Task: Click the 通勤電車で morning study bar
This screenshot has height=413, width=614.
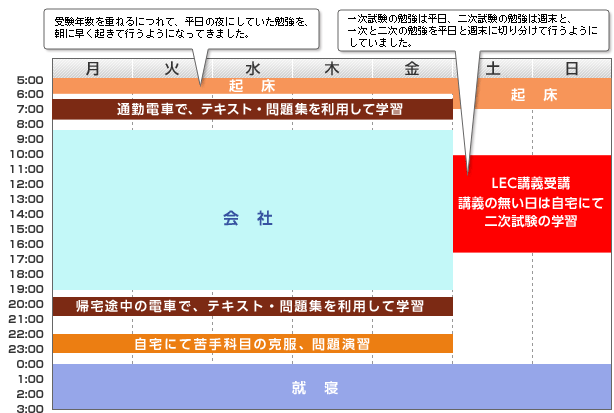Action: point(253,109)
